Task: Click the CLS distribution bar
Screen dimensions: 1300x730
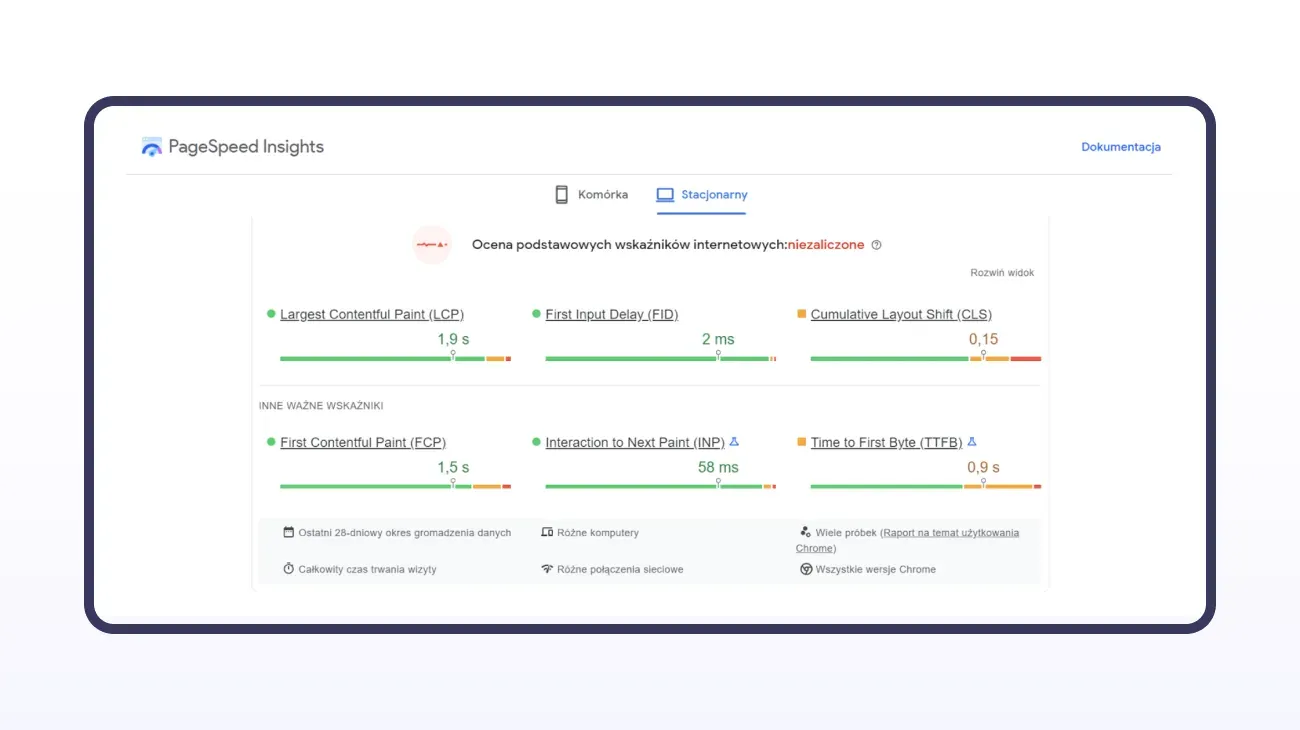Action: coord(926,358)
